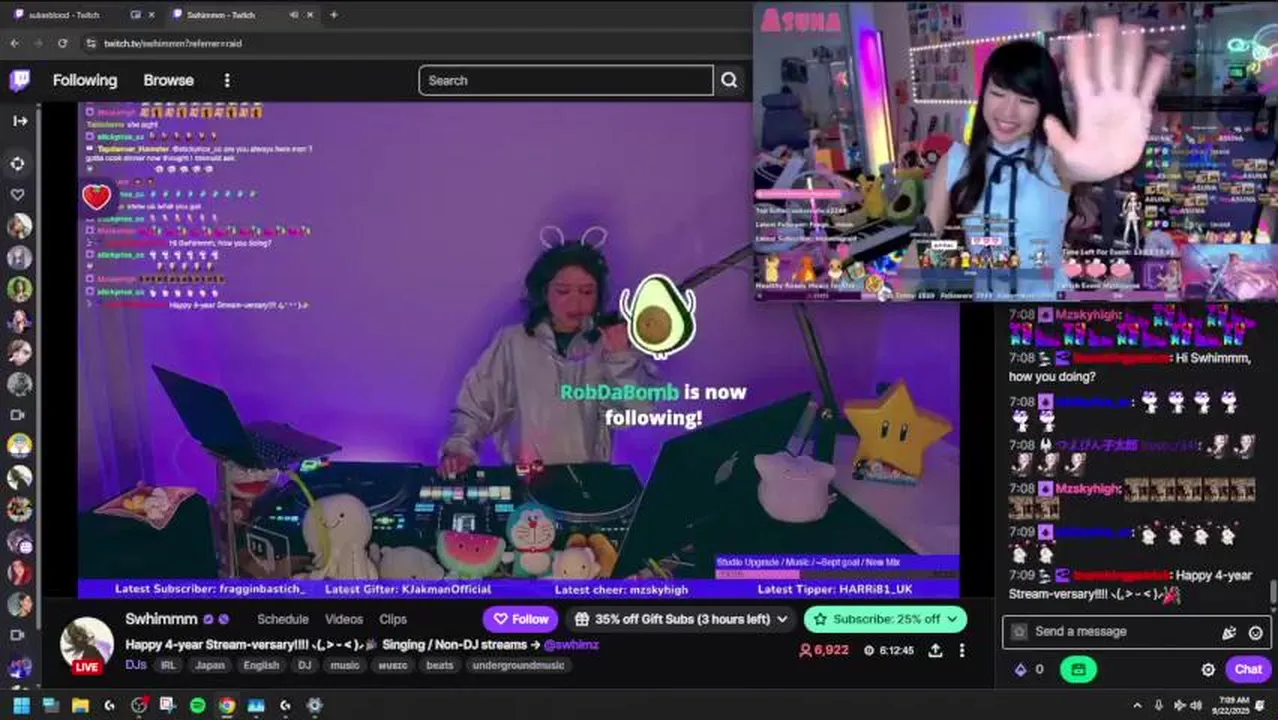The height and width of the screenshot is (720, 1278).
Task: Click the English tag
Action: [261, 665]
